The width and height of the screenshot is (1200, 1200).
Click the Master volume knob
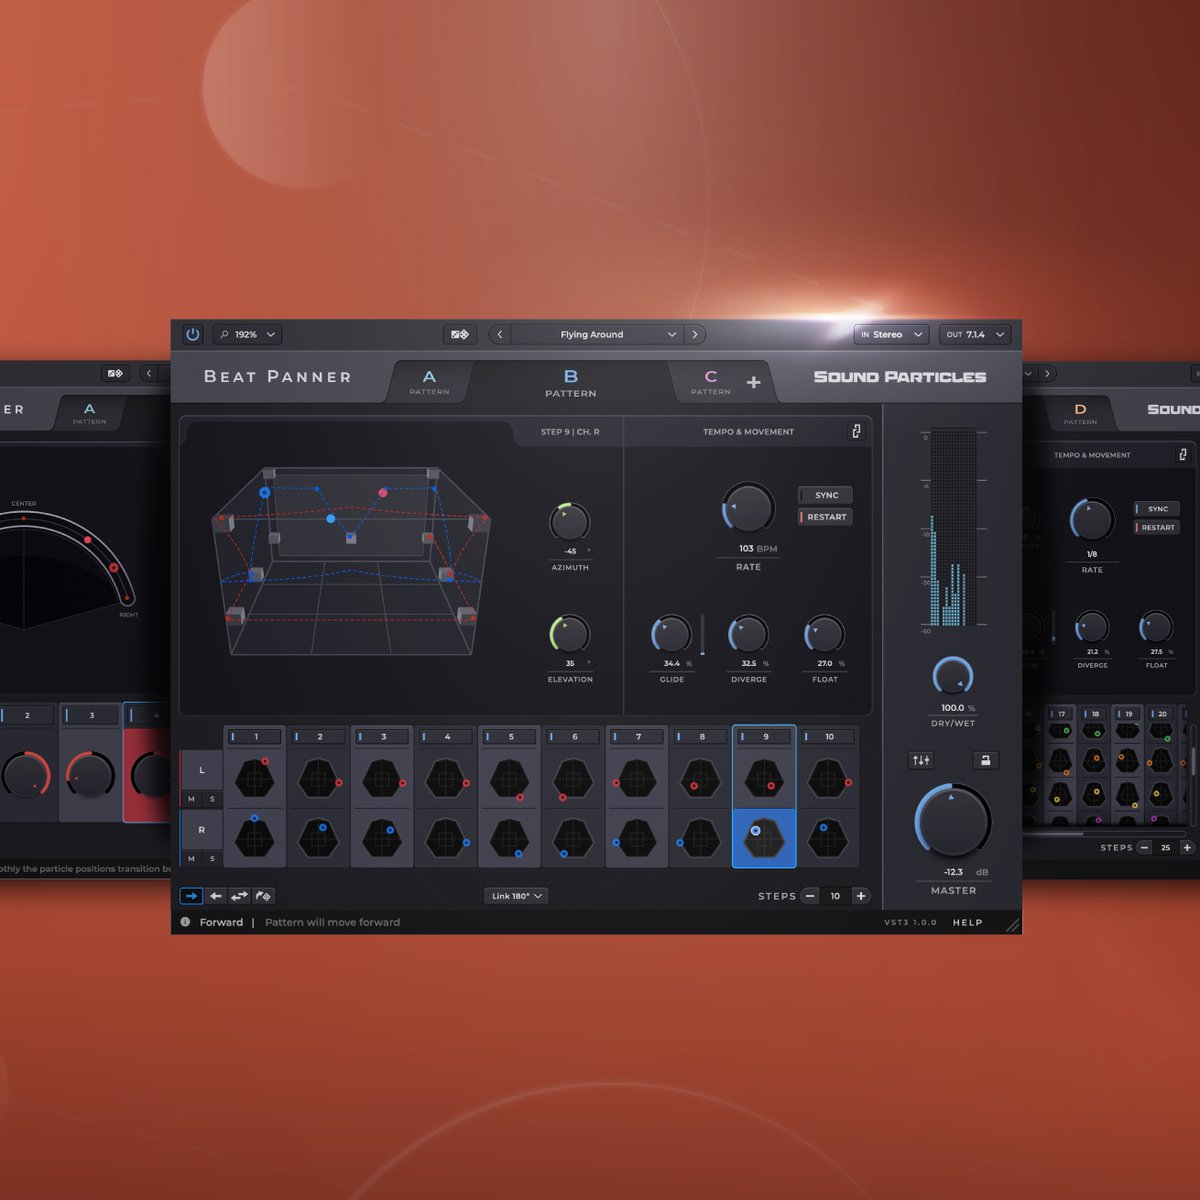(953, 820)
